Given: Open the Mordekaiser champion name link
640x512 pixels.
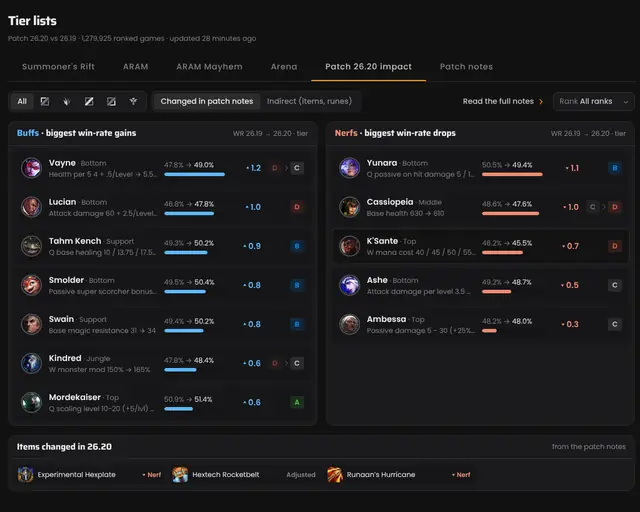Looking at the screenshot, I should coord(75,397).
